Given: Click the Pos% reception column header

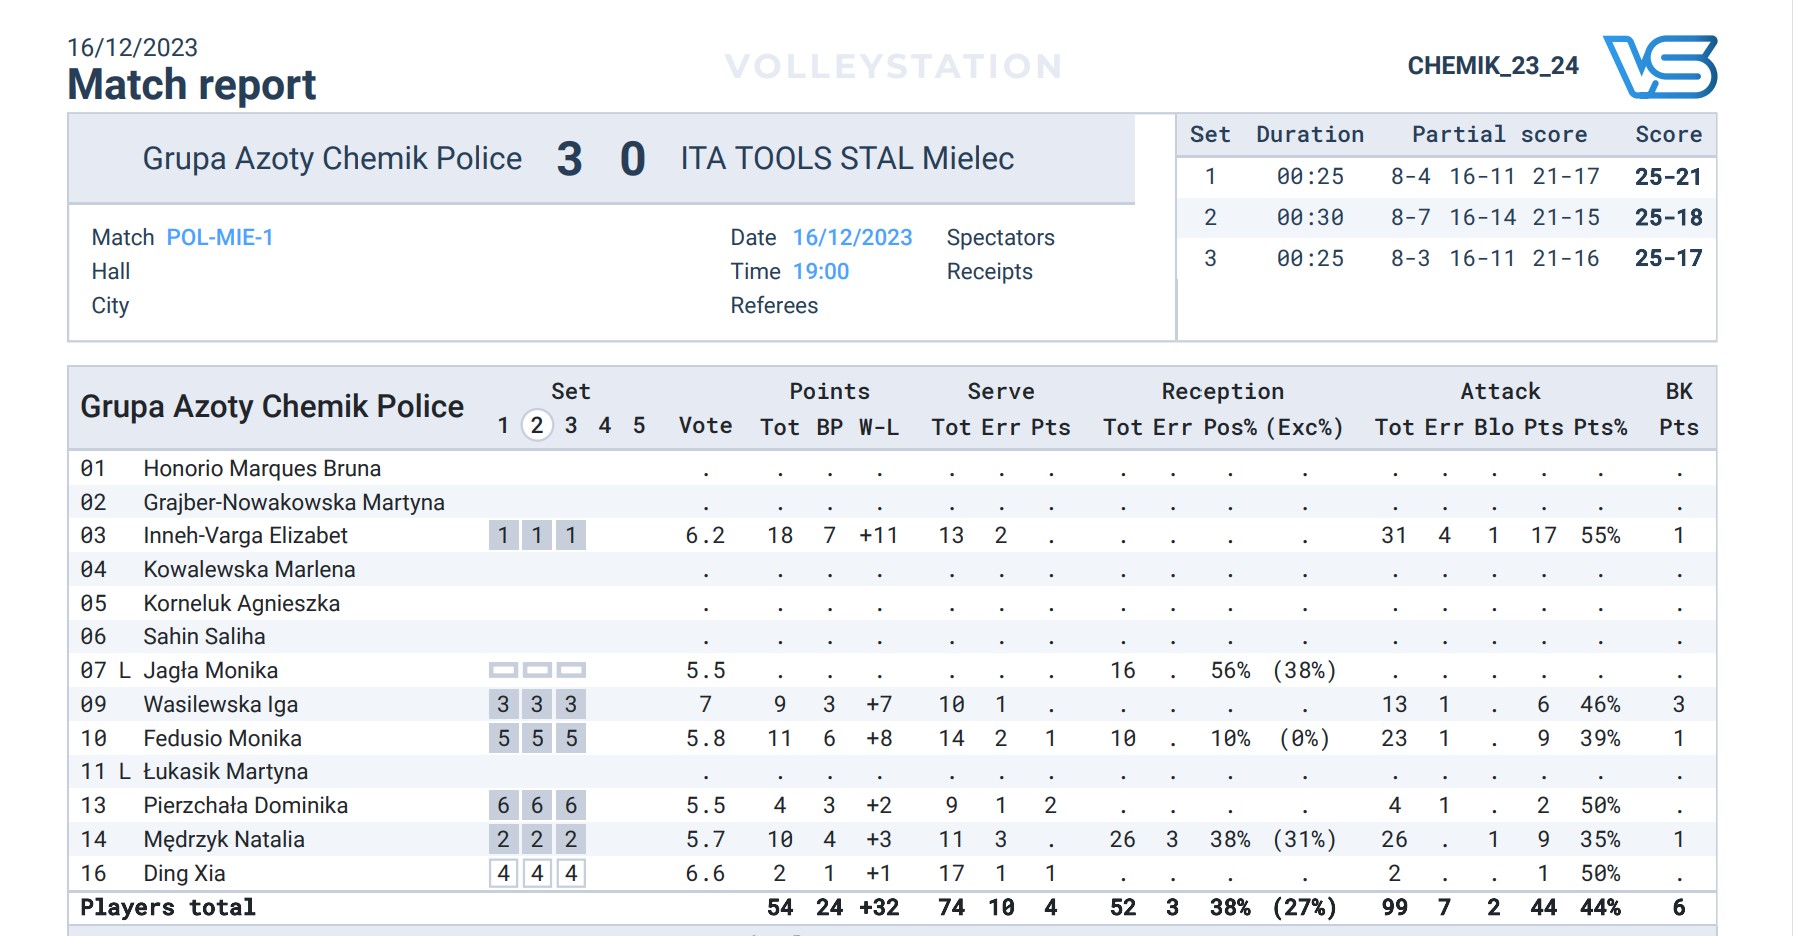Looking at the screenshot, I should click(x=1230, y=428).
